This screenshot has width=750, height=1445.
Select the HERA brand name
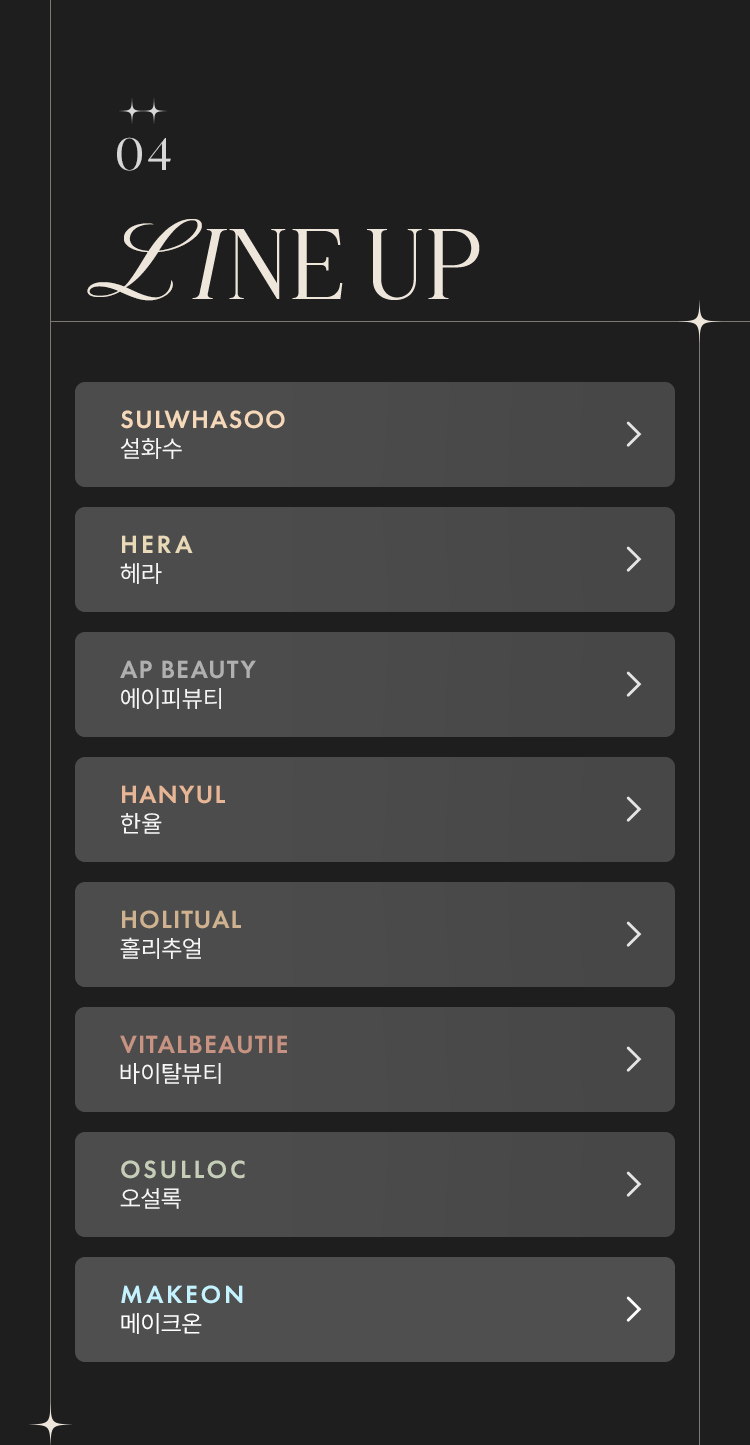tap(157, 545)
